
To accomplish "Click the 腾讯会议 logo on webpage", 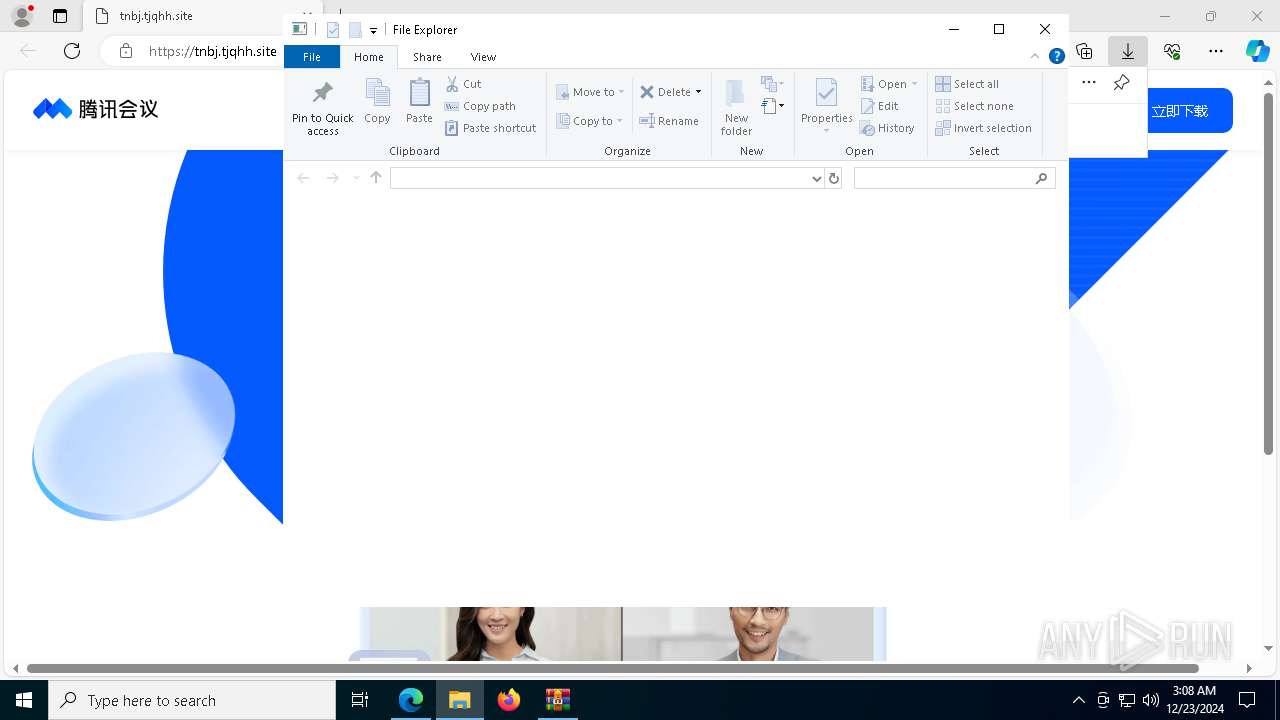I will pos(95,109).
